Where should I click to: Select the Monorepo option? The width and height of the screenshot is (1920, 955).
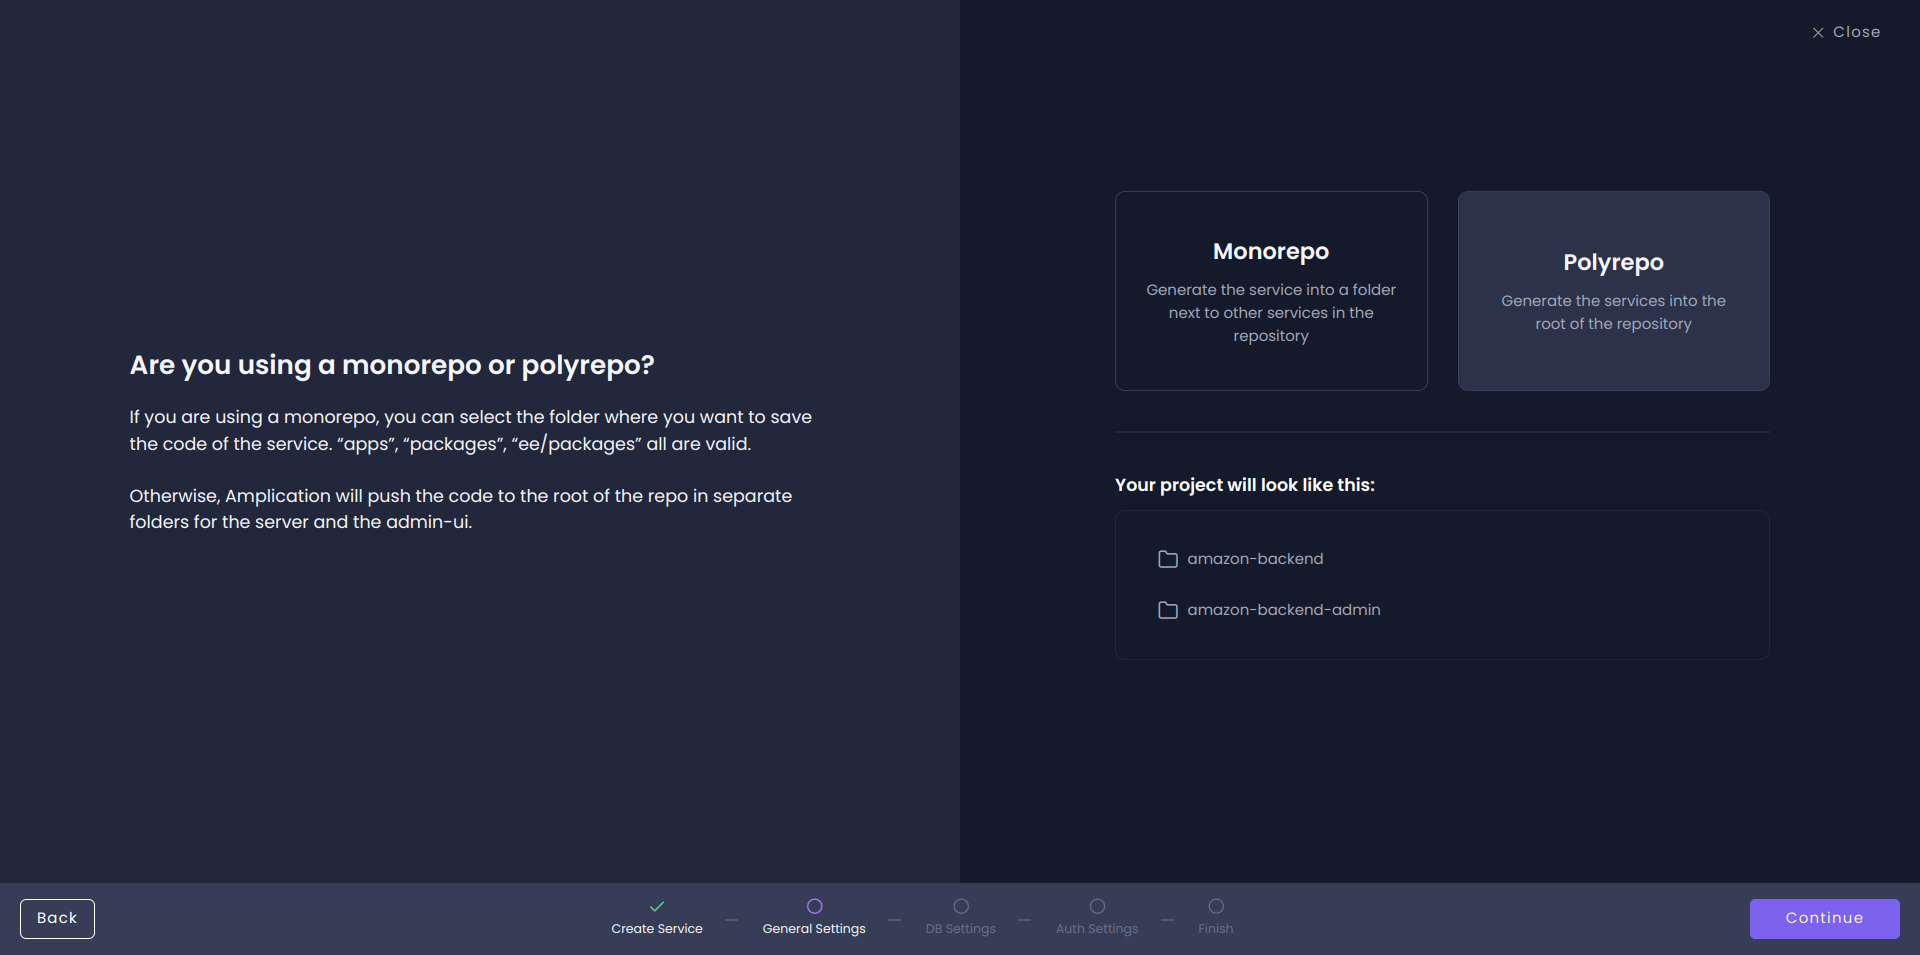click(x=1271, y=291)
